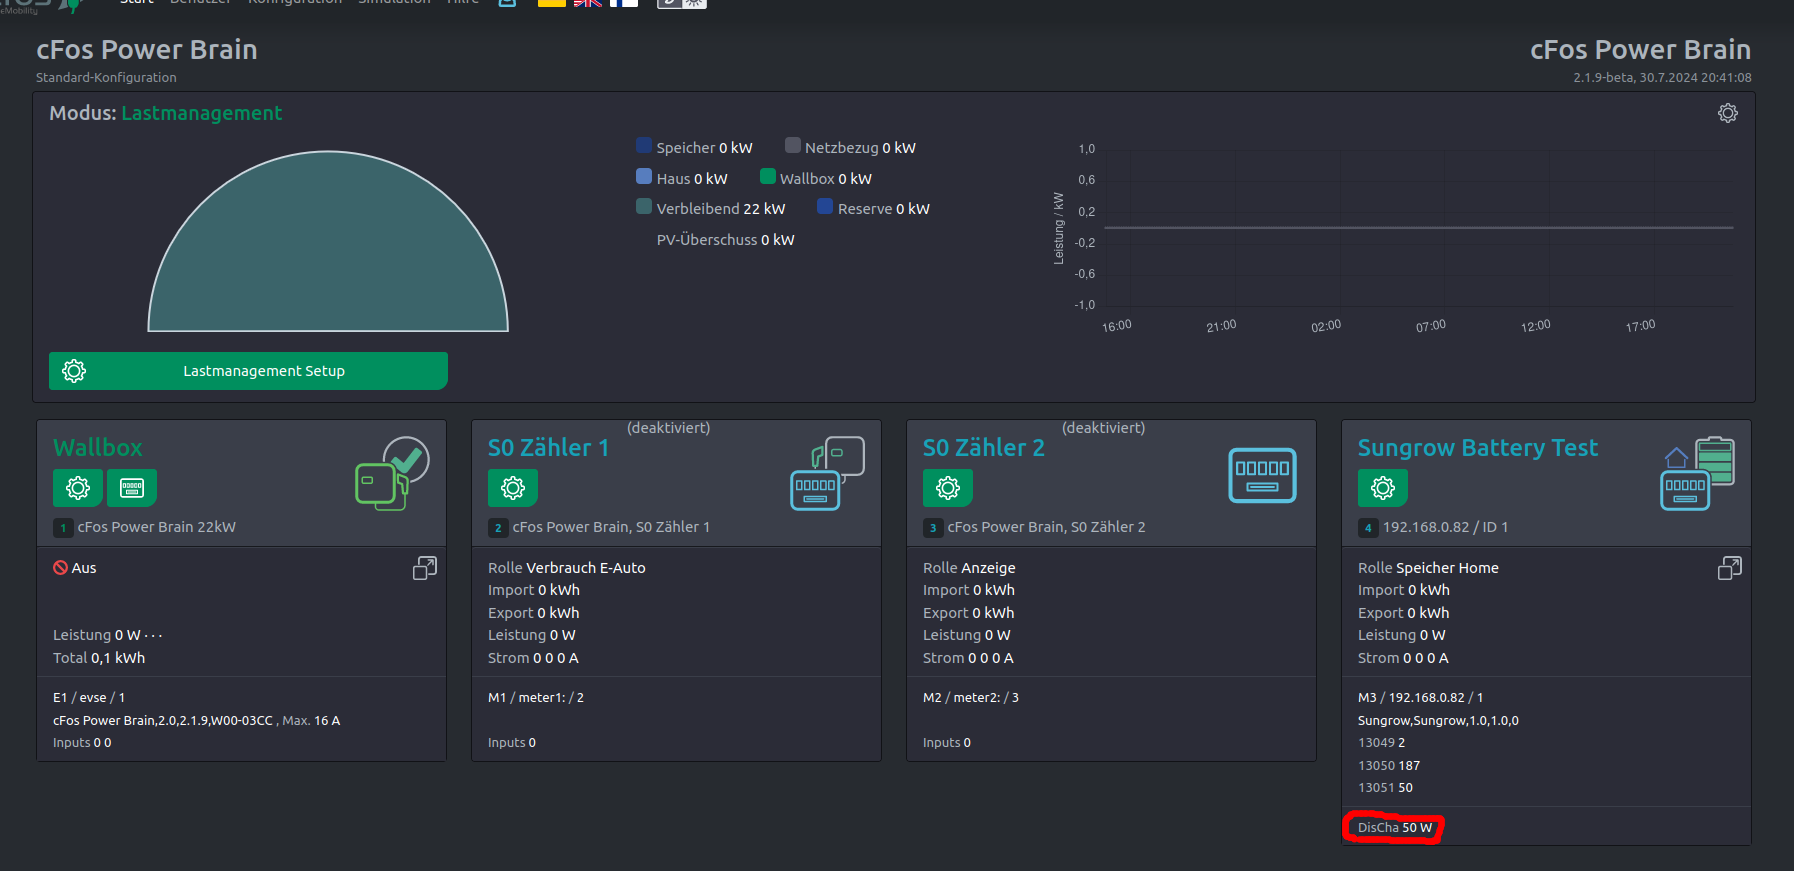Click the number 2 badge on S0 Zähler 1
1794x871 pixels.
[x=498, y=528]
